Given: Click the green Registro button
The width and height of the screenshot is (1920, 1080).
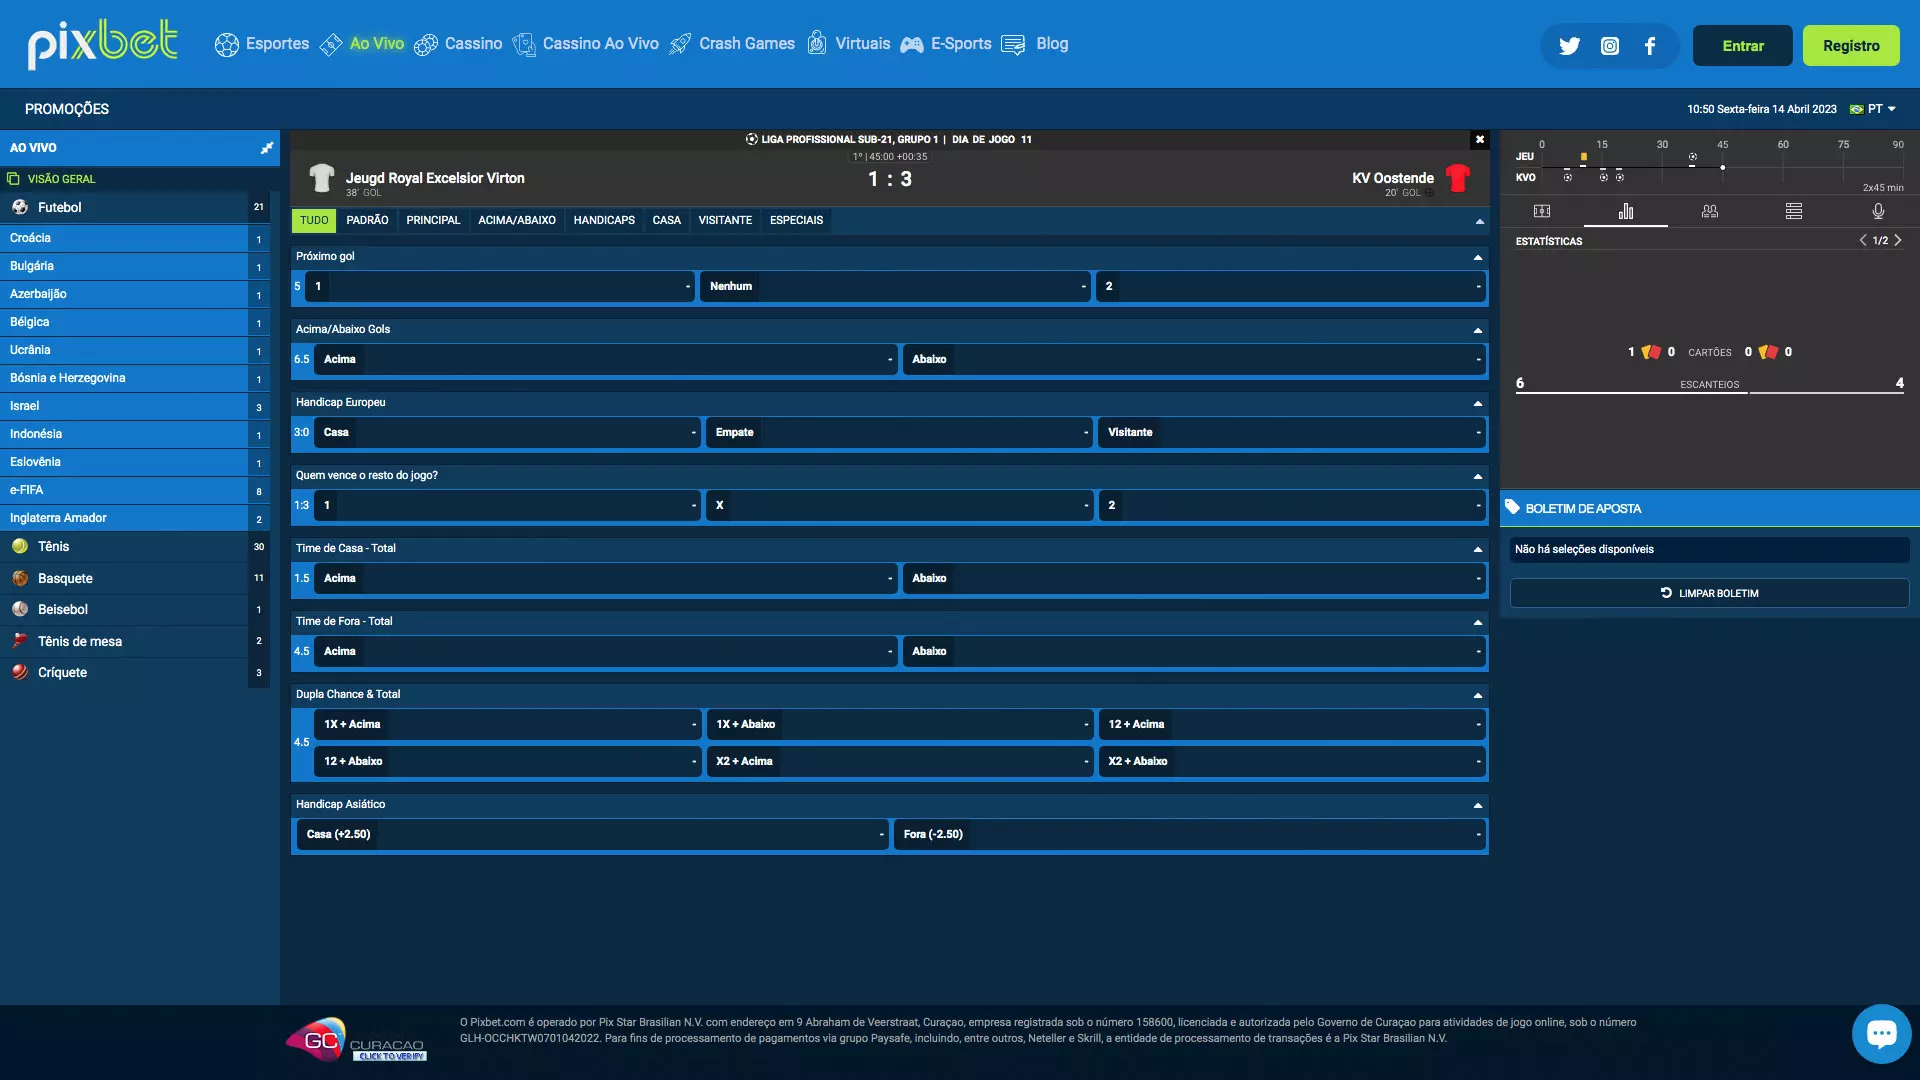Looking at the screenshot, I should click(1851, 46).
